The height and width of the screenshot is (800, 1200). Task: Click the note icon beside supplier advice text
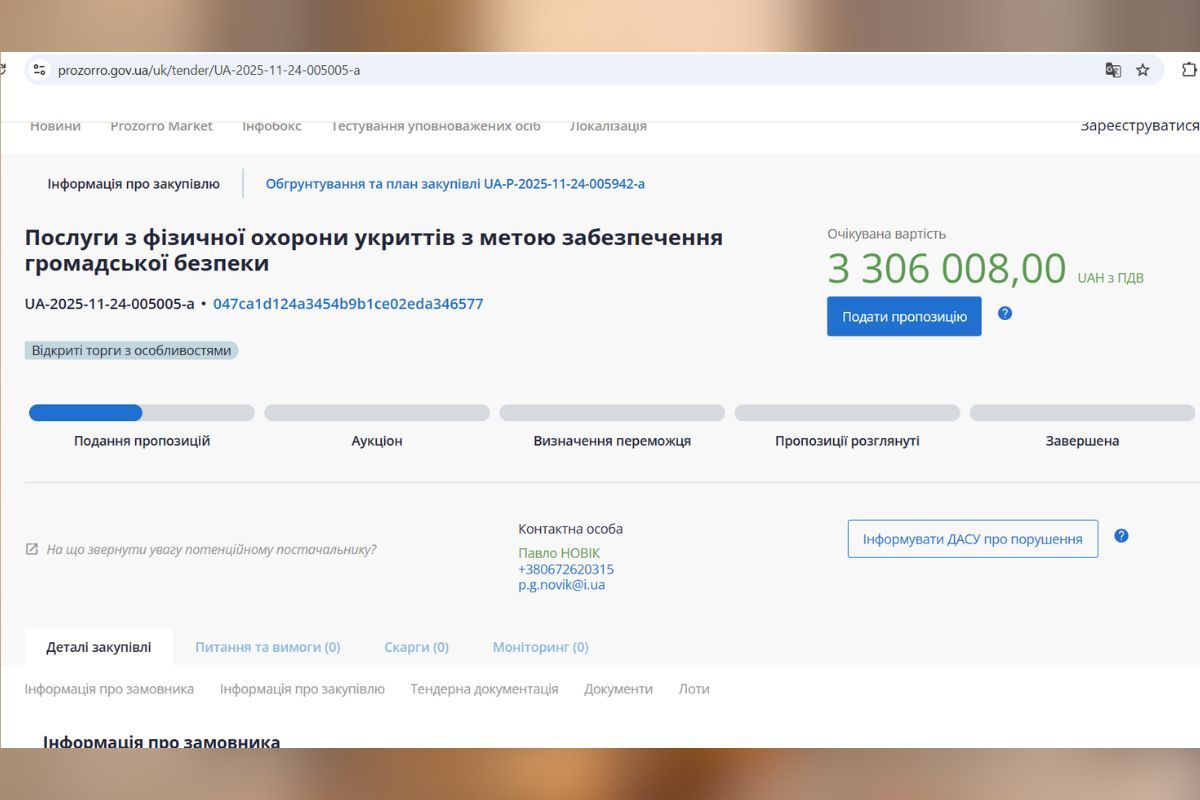(x=31, y=548)
